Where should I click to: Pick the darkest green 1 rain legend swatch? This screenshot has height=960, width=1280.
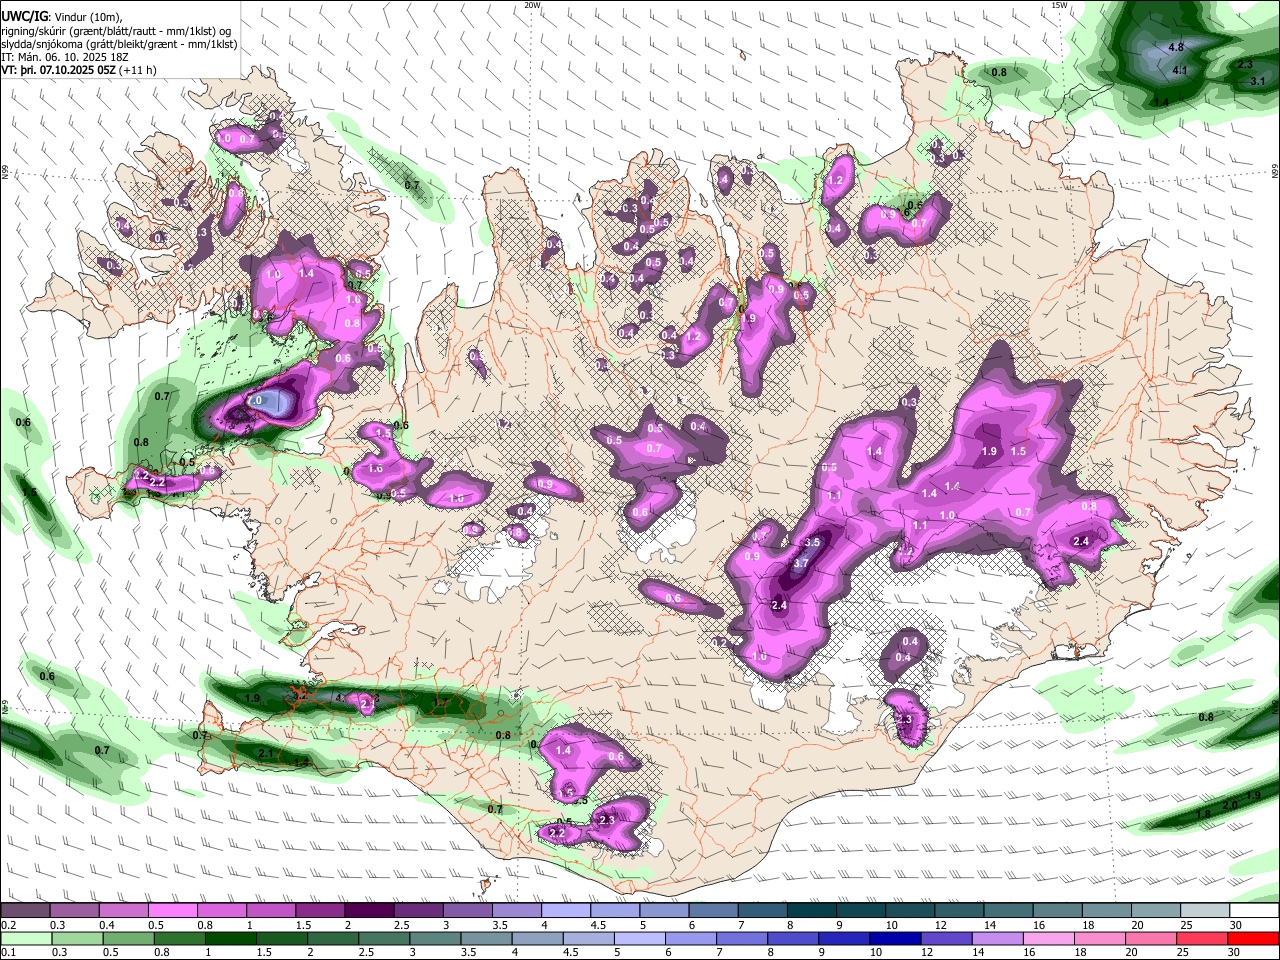coord(230,939)
